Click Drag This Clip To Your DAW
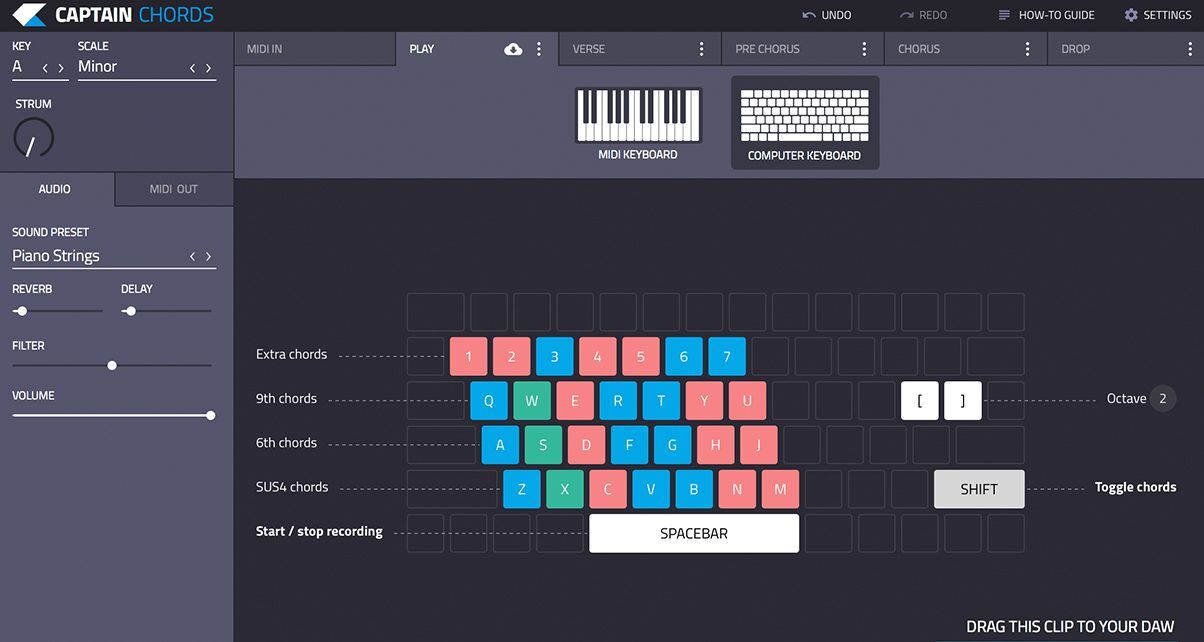This screenshot has width=1204, height=642. (1070, 627)
